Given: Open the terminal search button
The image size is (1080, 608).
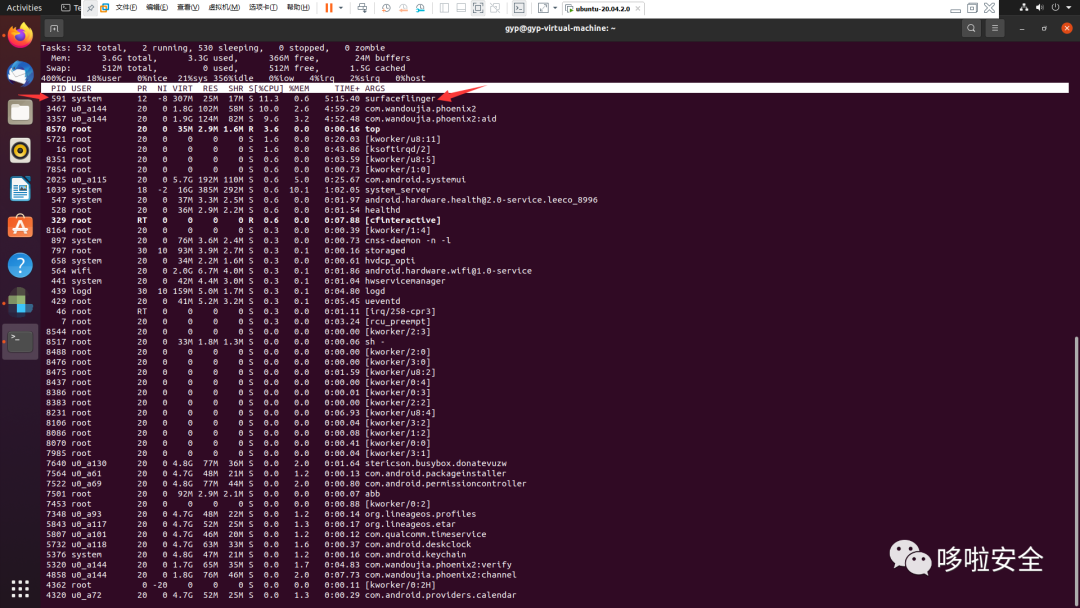Looking at the screenshot, I should pos(971,28).
